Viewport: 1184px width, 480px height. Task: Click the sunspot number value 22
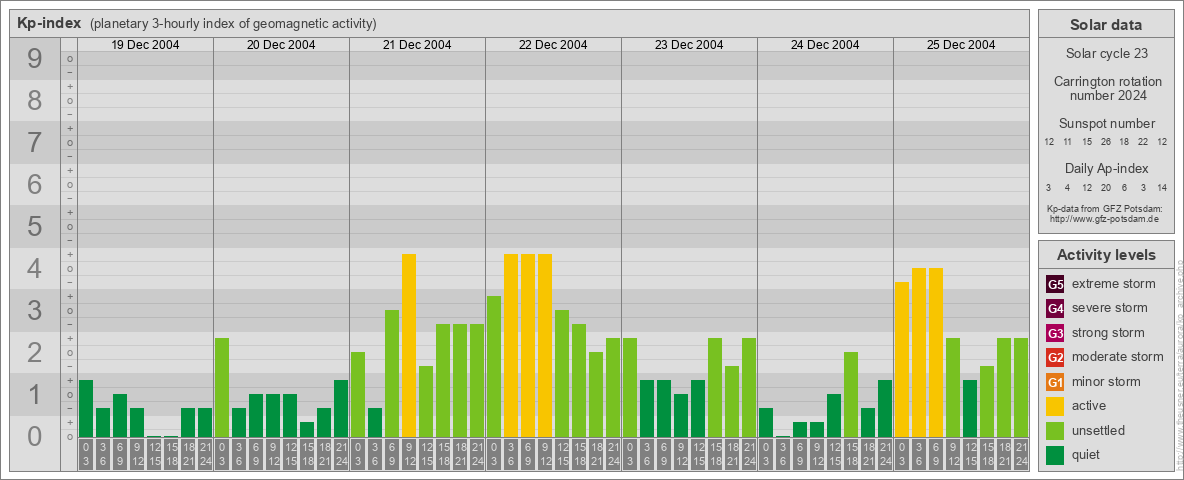click(1142, 142)
